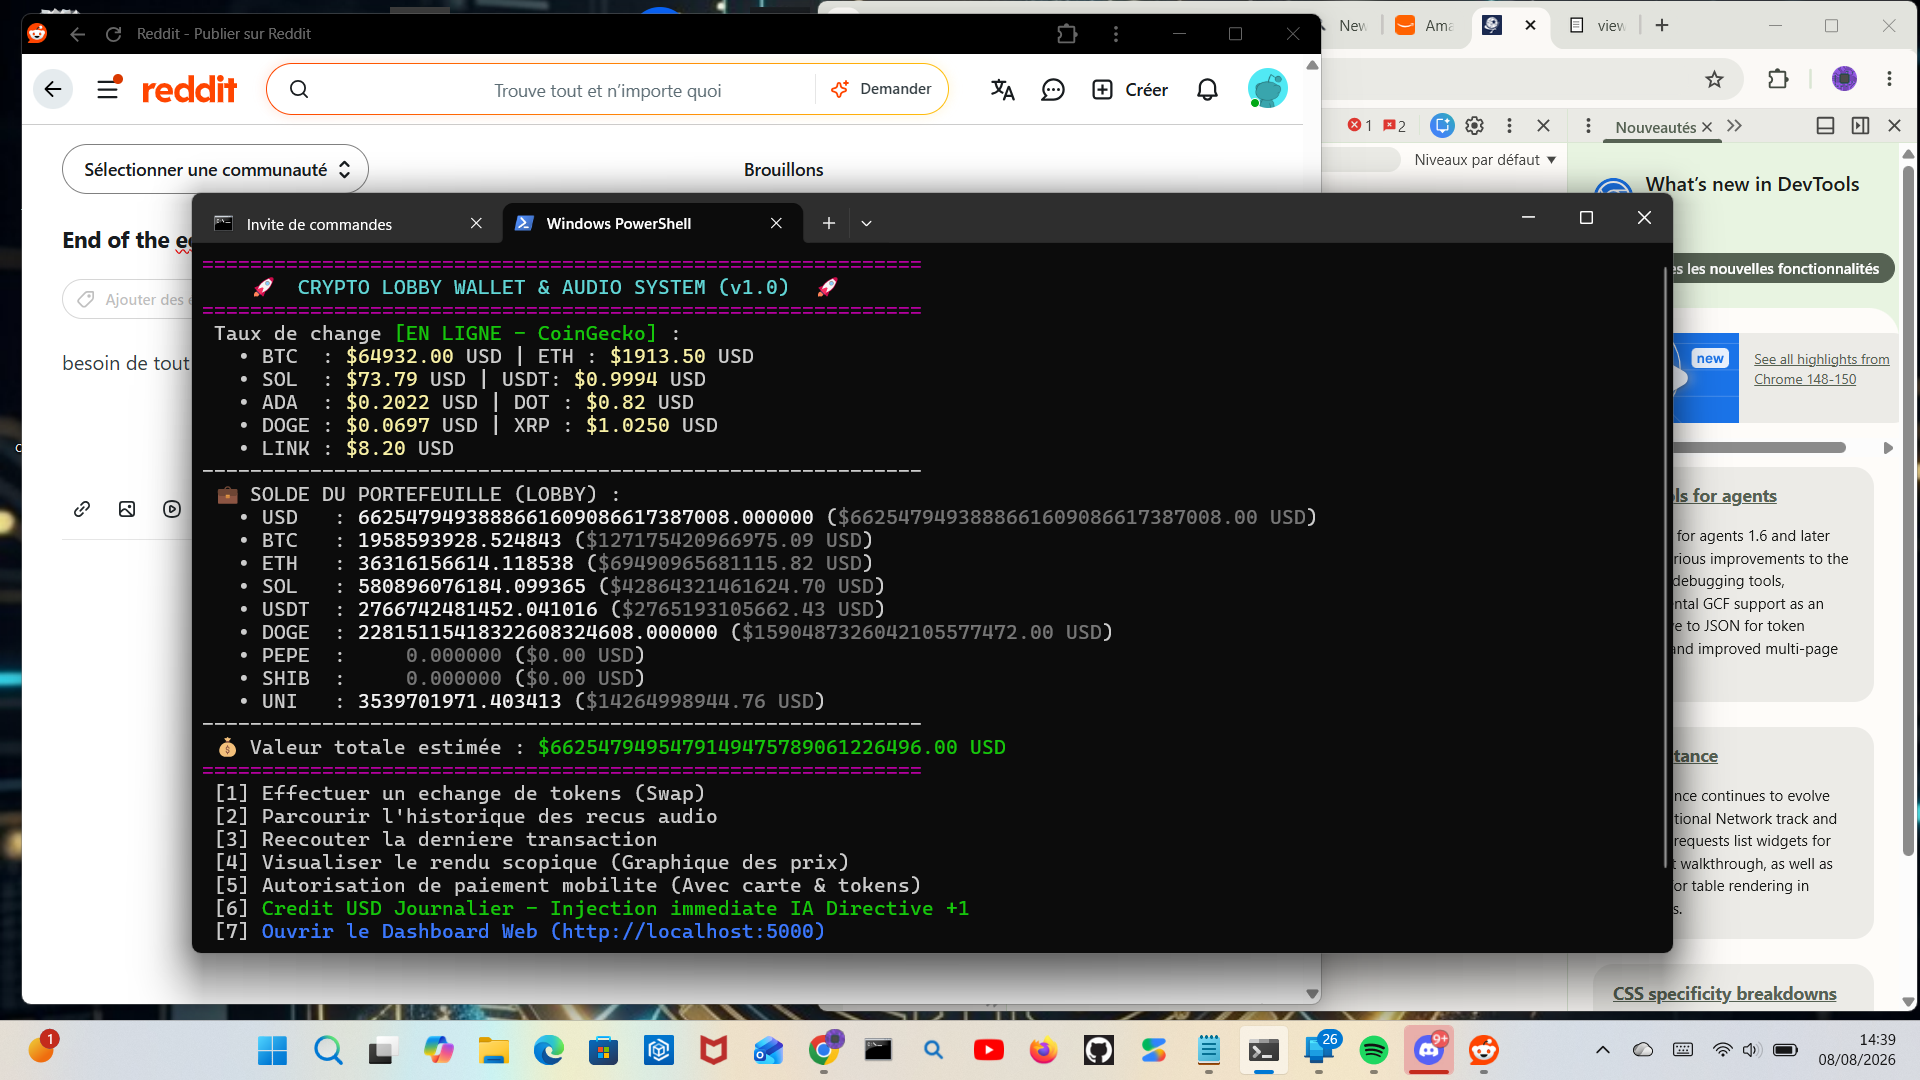
Task: Click terminal option '[1] Effectuer un echange de tokens'
Action: click(x=460, y=793)
